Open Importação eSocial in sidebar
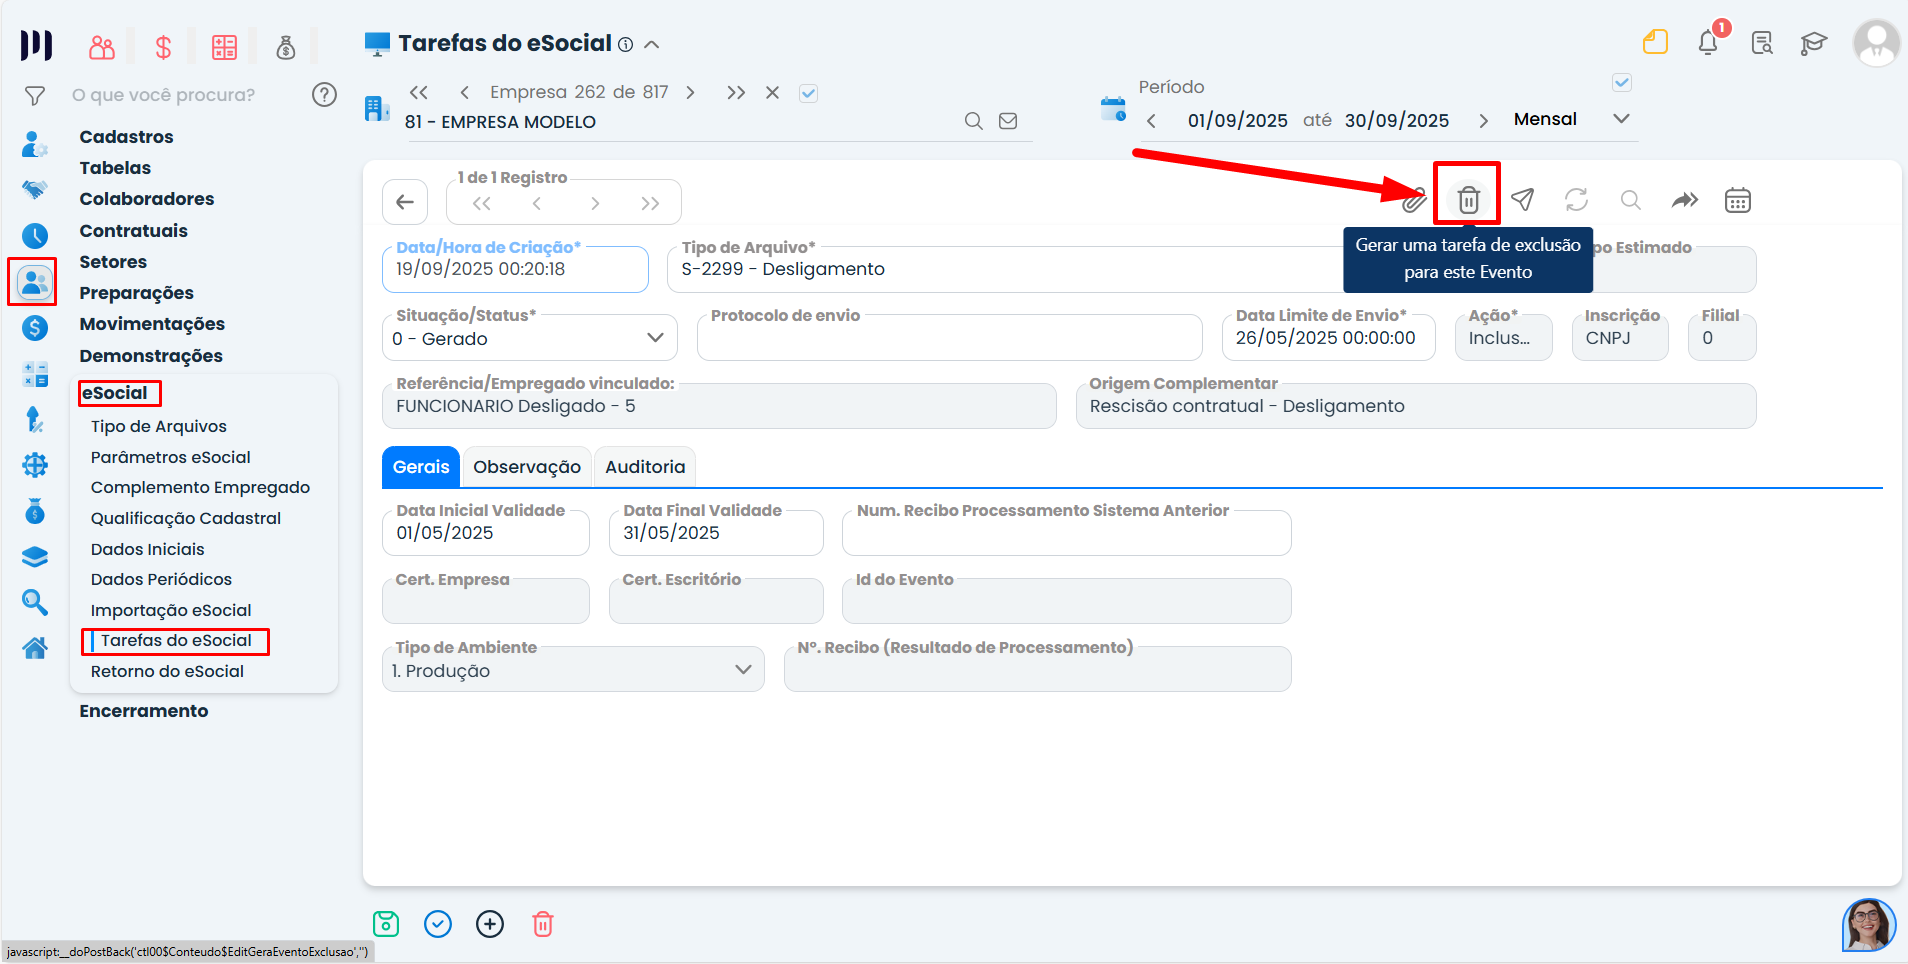The image size is (1908, 964). point(171,610)
